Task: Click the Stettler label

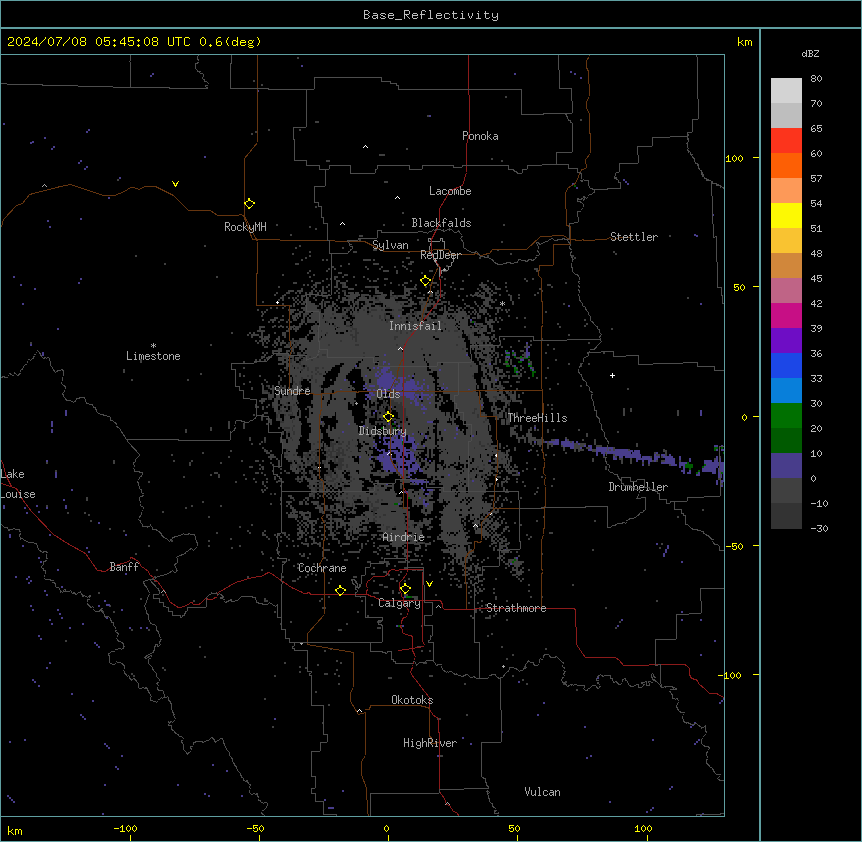Action: (x=634, y=237)
